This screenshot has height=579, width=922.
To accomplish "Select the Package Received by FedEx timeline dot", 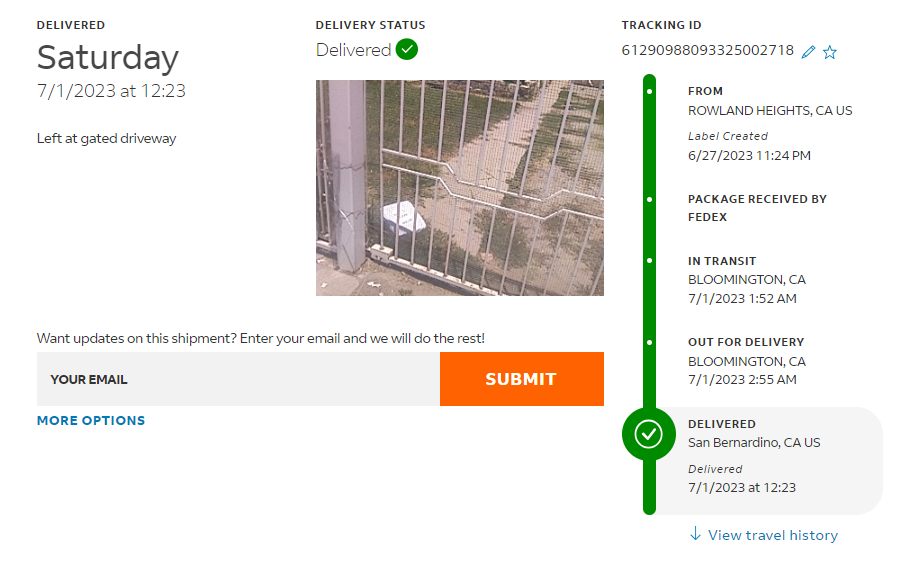I will (649, 200).
